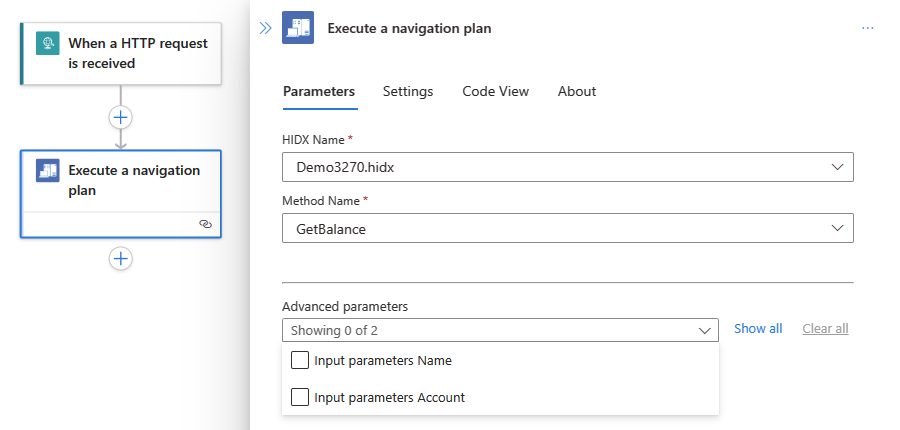Click the Execute a navigation plan panel title
The image size is (900, 430).
point(409,28)
